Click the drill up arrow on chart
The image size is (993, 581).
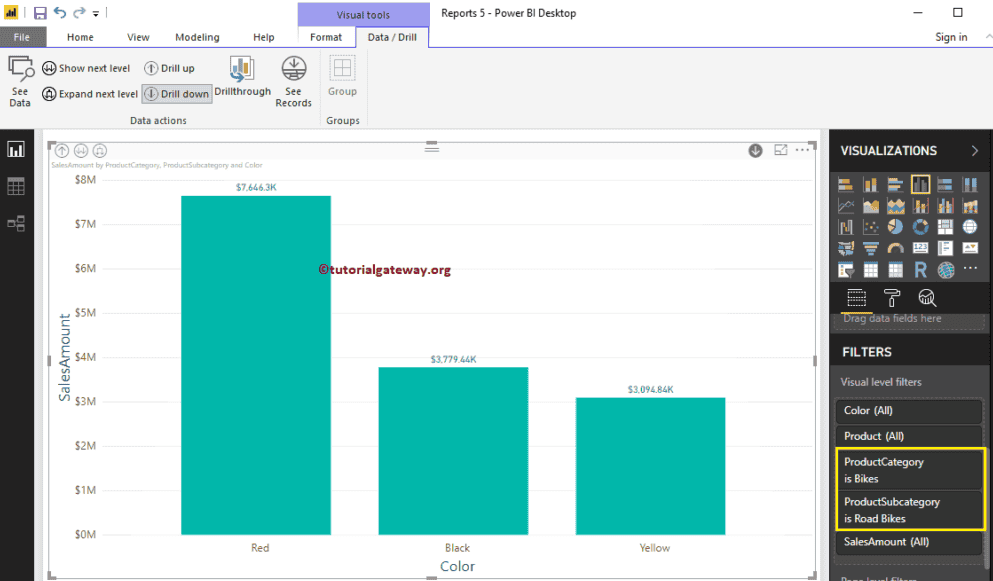62,151
